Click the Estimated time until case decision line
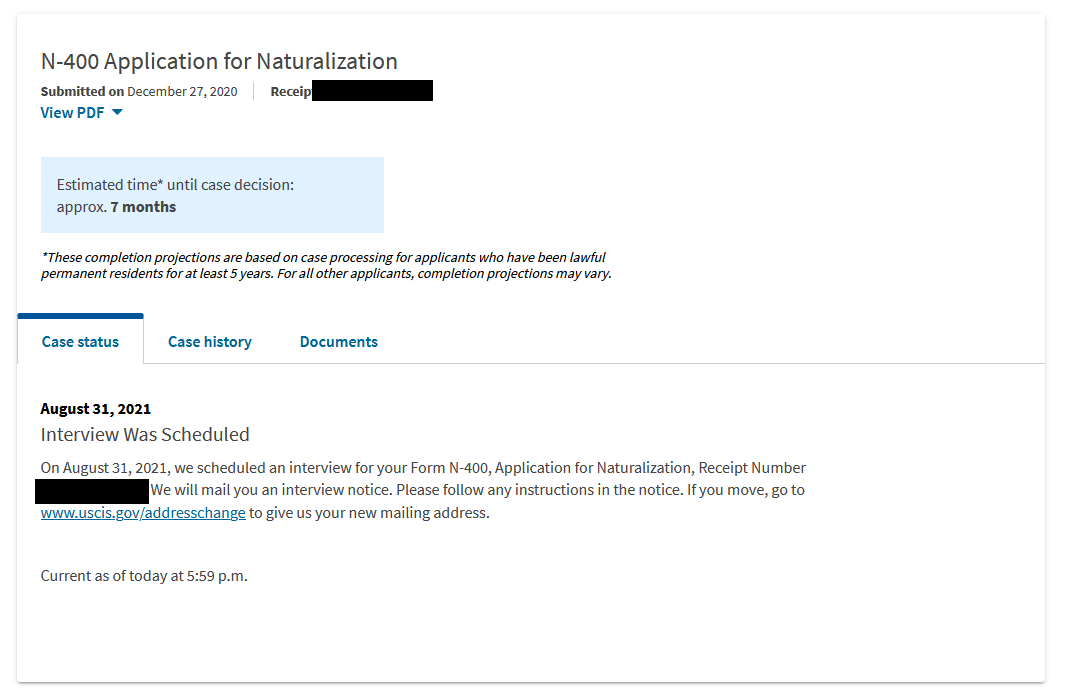Viewport: 1065px width, 697px height. click(175, 185)
